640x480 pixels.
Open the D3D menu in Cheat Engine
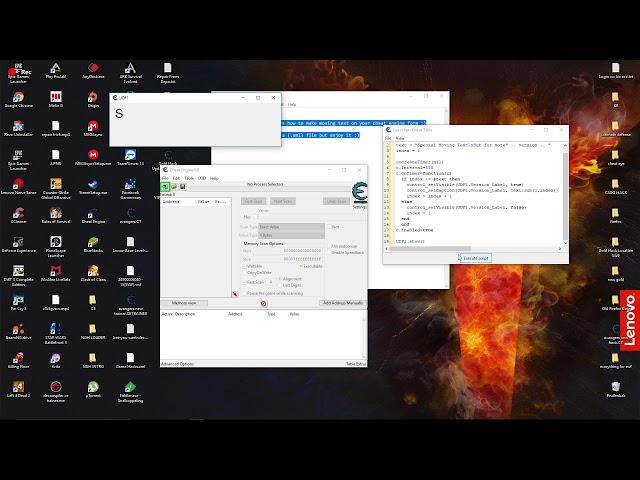(x=202, y=178)
